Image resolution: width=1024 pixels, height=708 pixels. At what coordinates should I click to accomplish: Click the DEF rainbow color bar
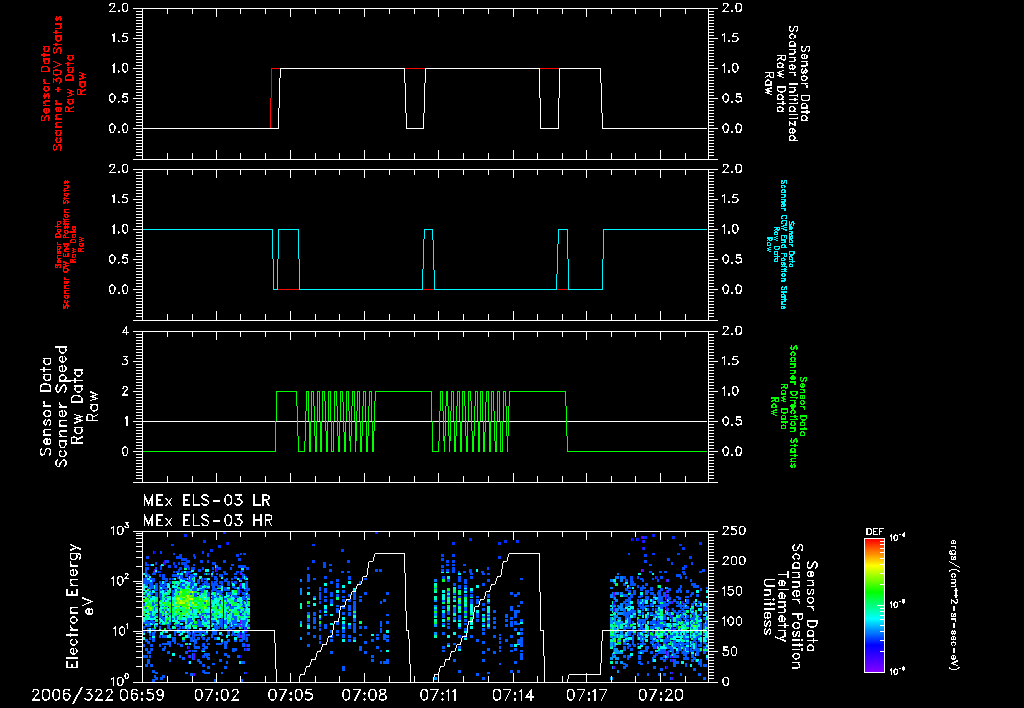[x=874, y=604]
